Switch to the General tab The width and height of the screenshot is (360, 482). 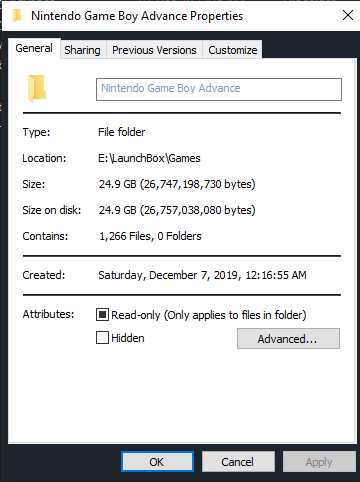34,48
